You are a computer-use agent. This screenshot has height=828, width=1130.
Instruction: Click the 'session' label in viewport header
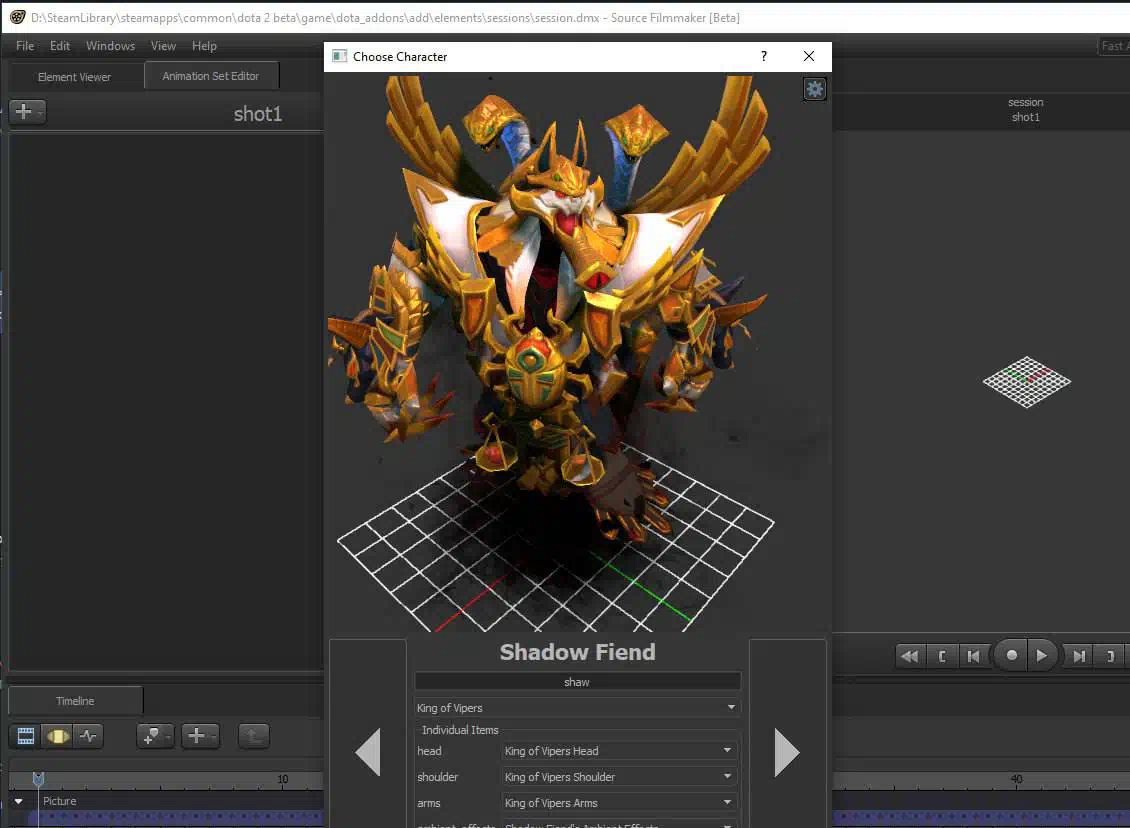[1026, 102]
